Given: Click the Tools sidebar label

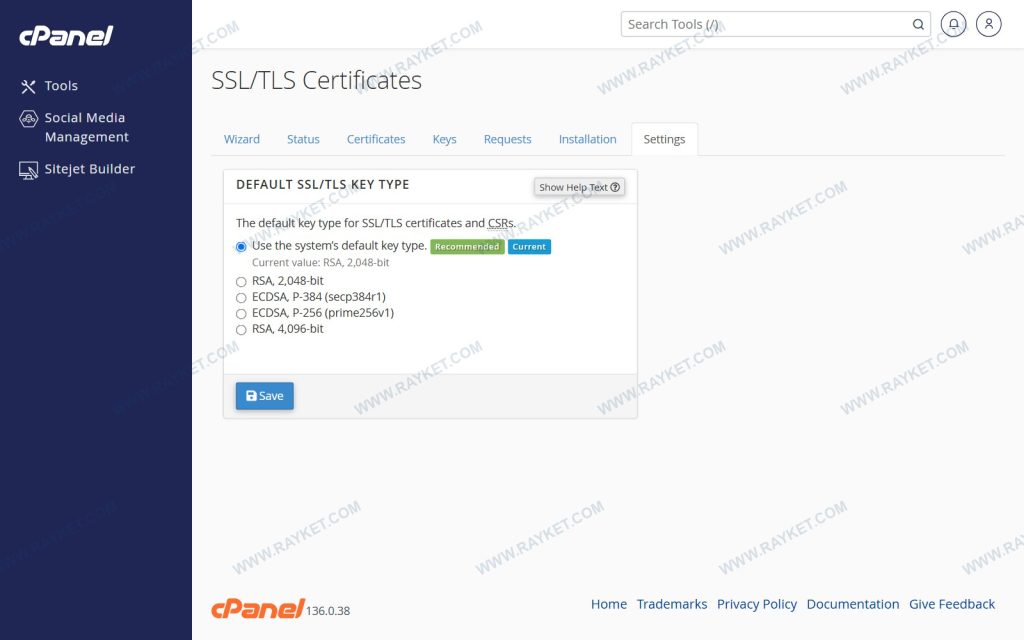Looking at the screenshot, I should [x=61, y=86].
